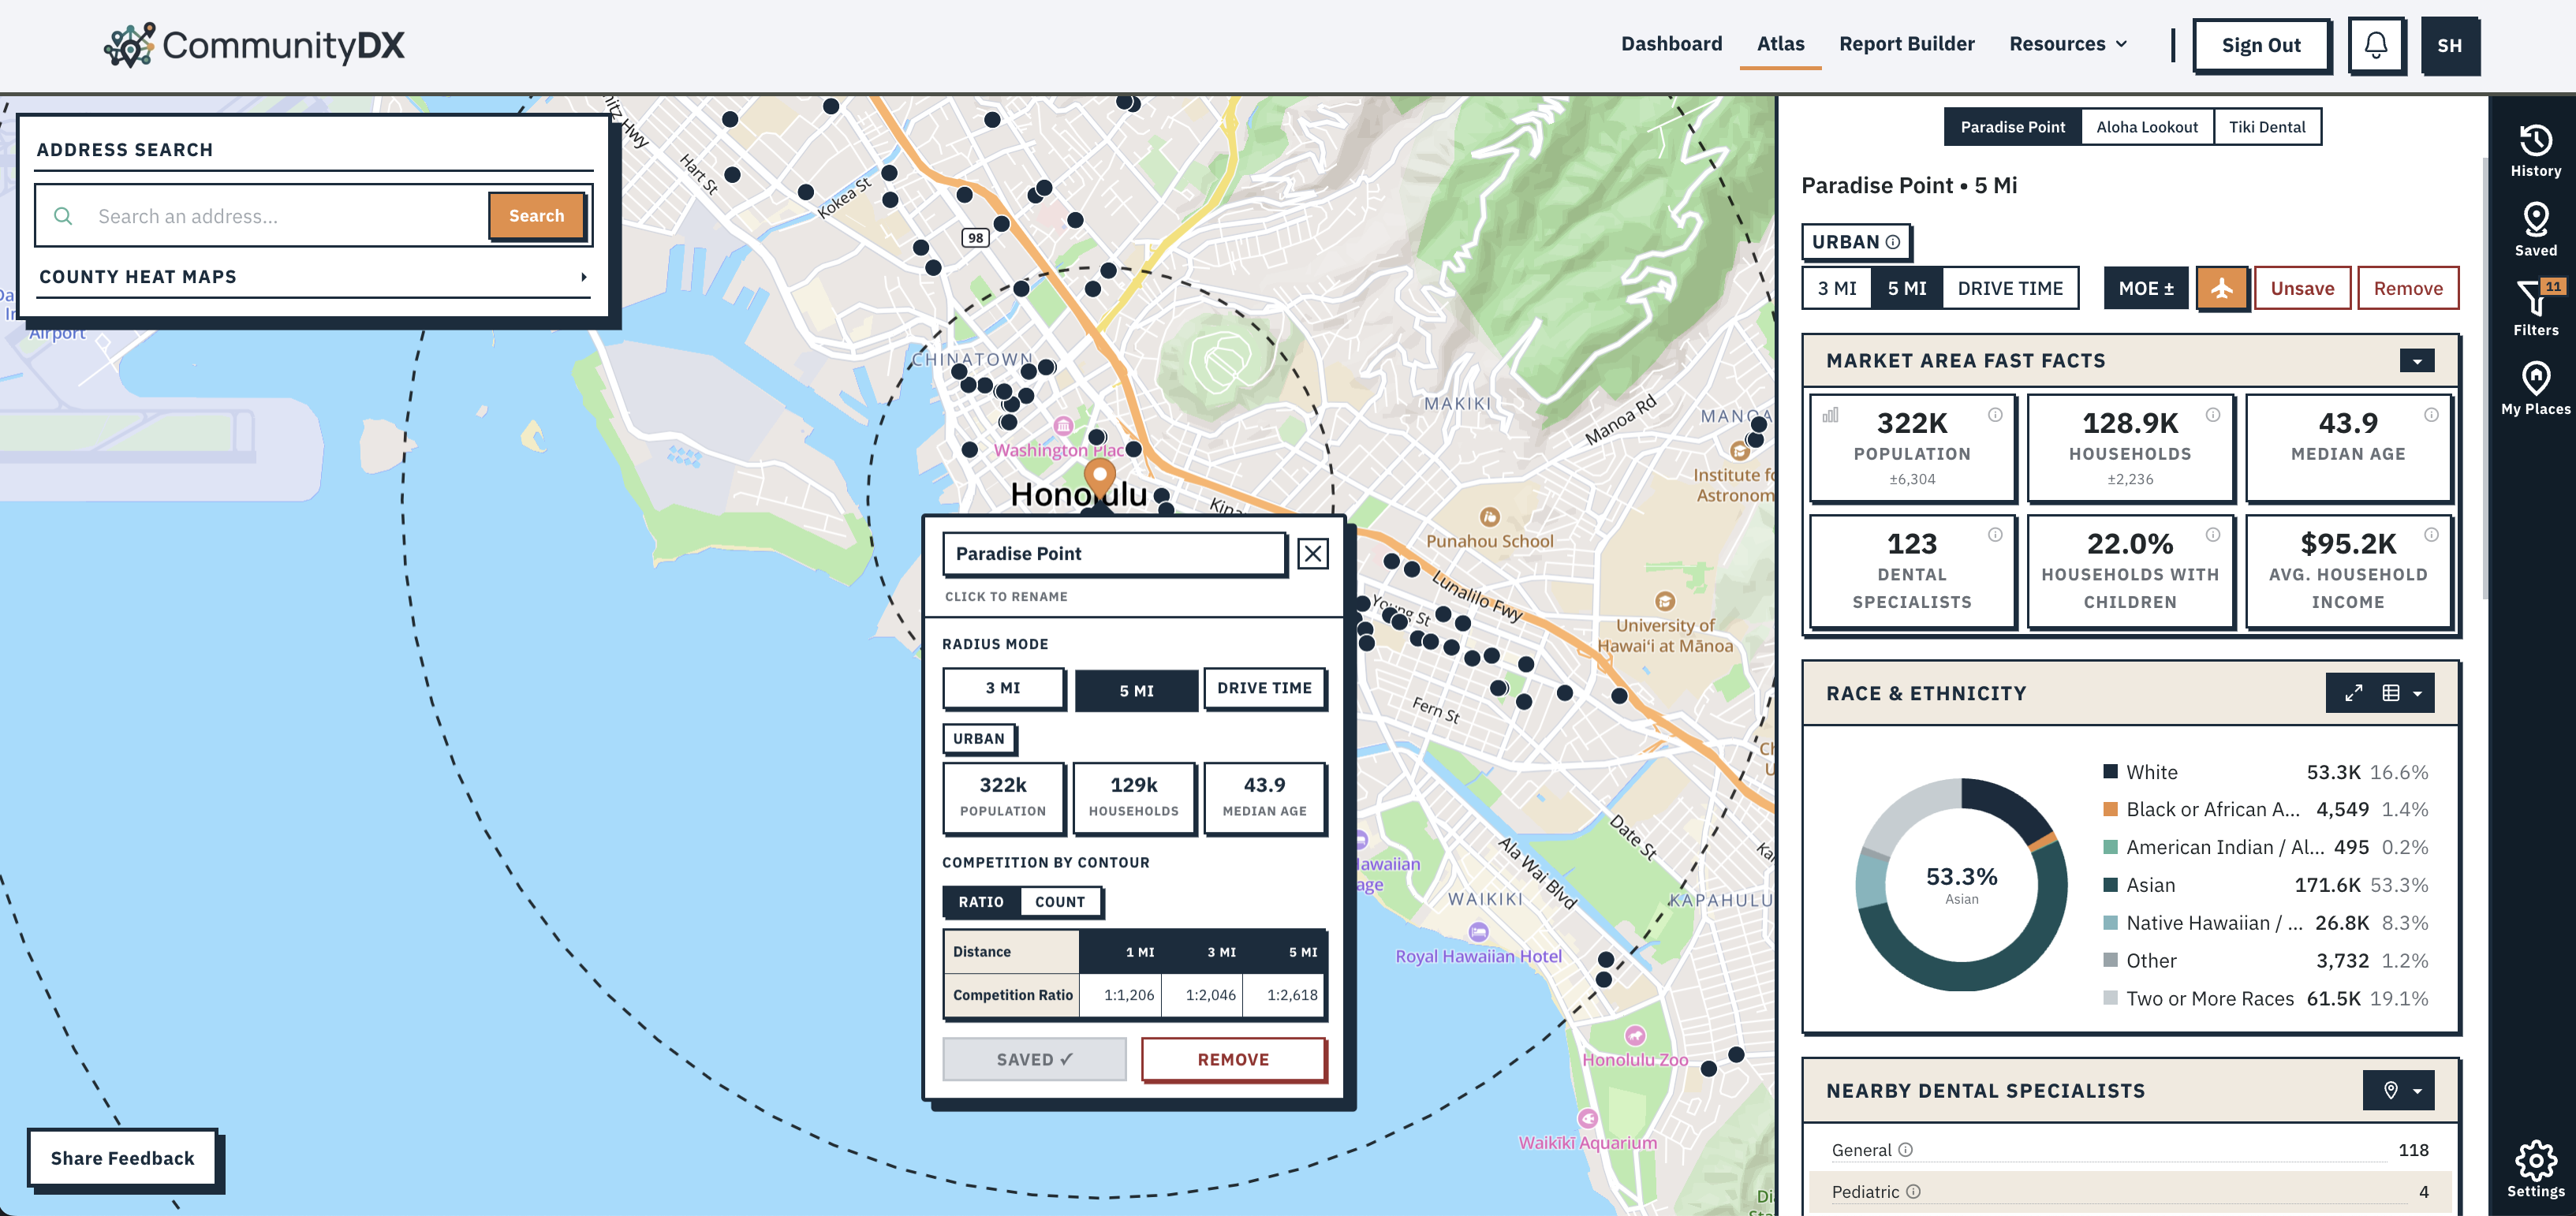Select 3 MI radius mode in popup

point(1003,688)
